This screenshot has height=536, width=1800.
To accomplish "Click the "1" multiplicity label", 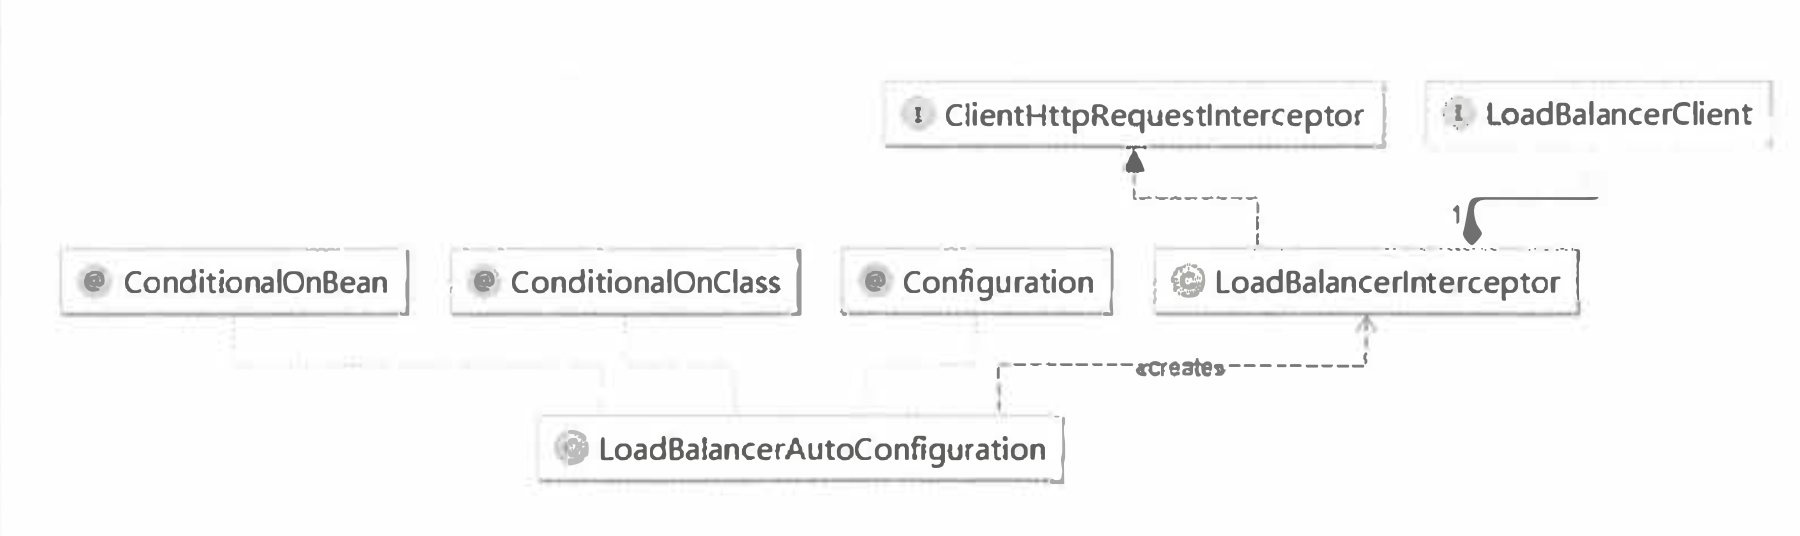I will (x=1456, y=213).
